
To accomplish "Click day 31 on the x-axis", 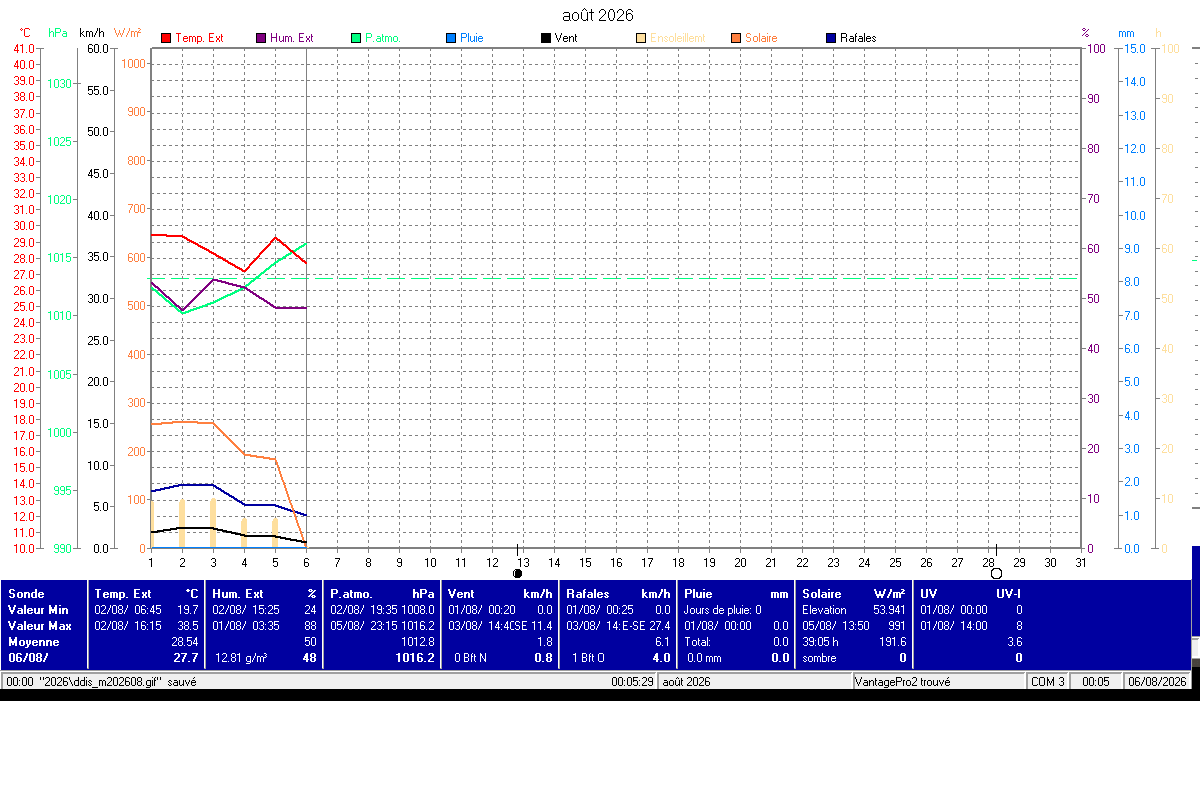I will 1081,563.
